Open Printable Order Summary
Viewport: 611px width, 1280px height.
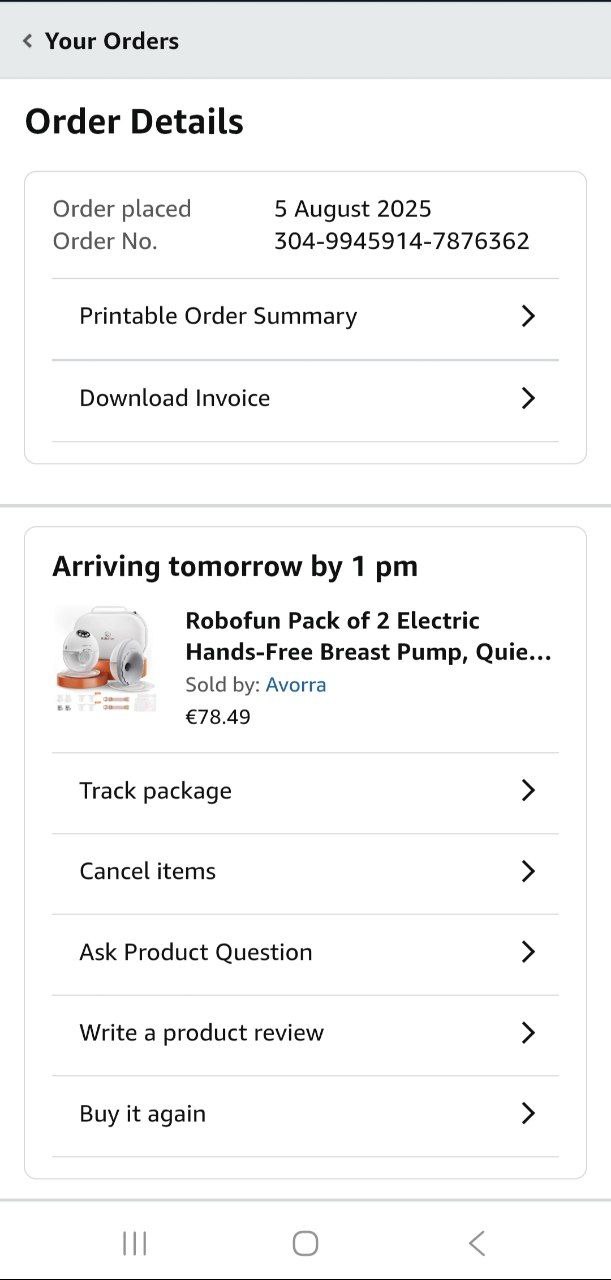pos(218,316)
